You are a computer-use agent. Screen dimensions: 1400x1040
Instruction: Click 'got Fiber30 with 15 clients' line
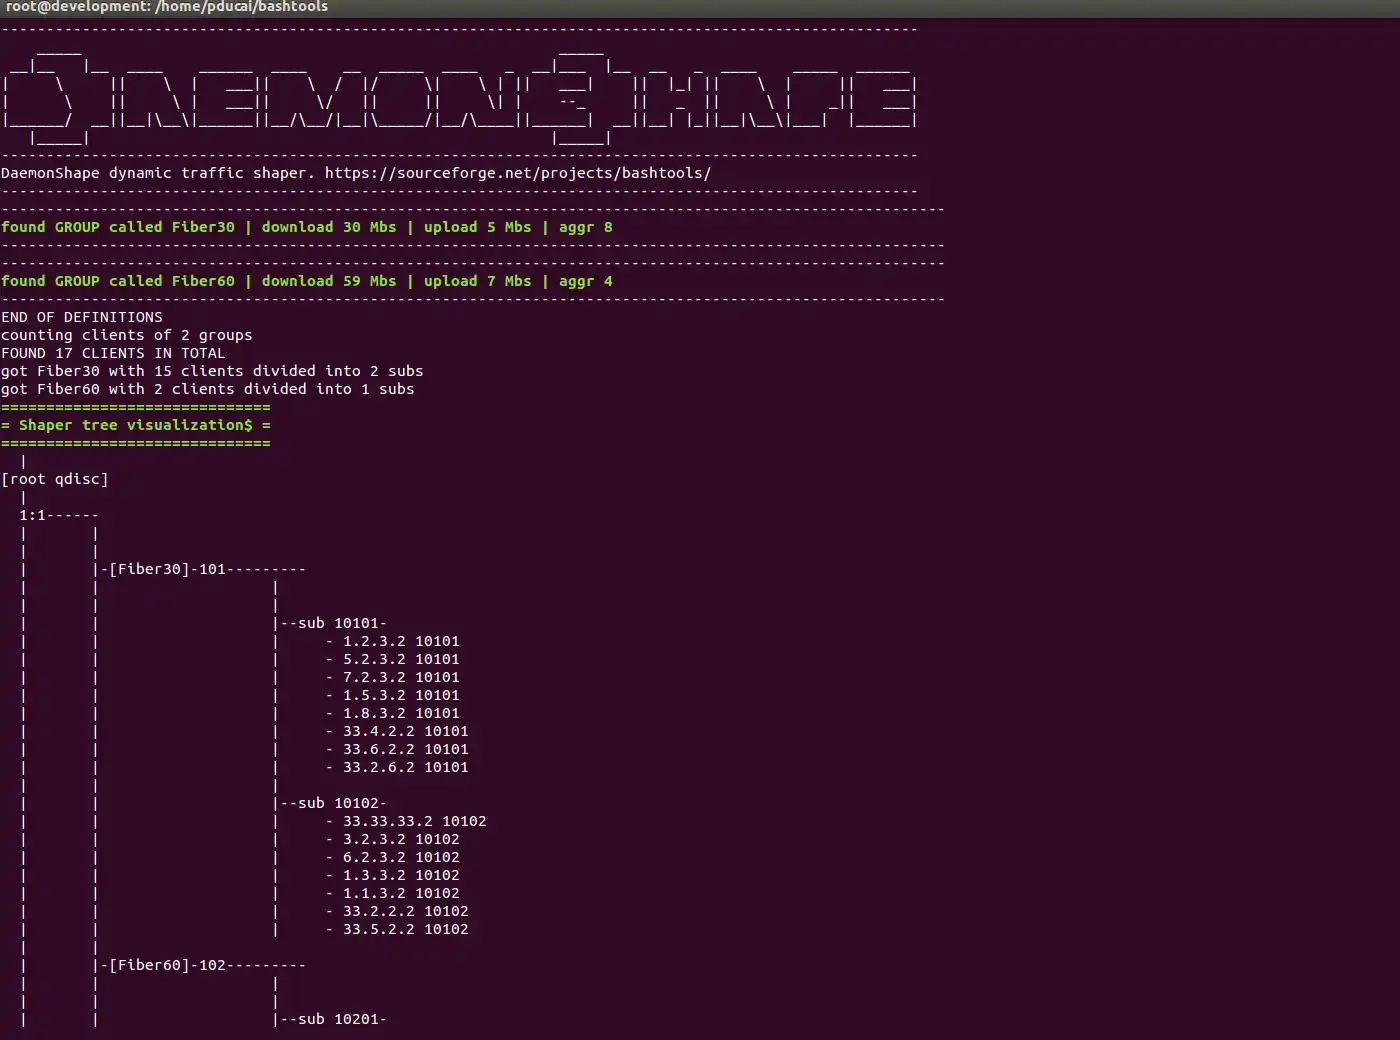pos(212,371)
